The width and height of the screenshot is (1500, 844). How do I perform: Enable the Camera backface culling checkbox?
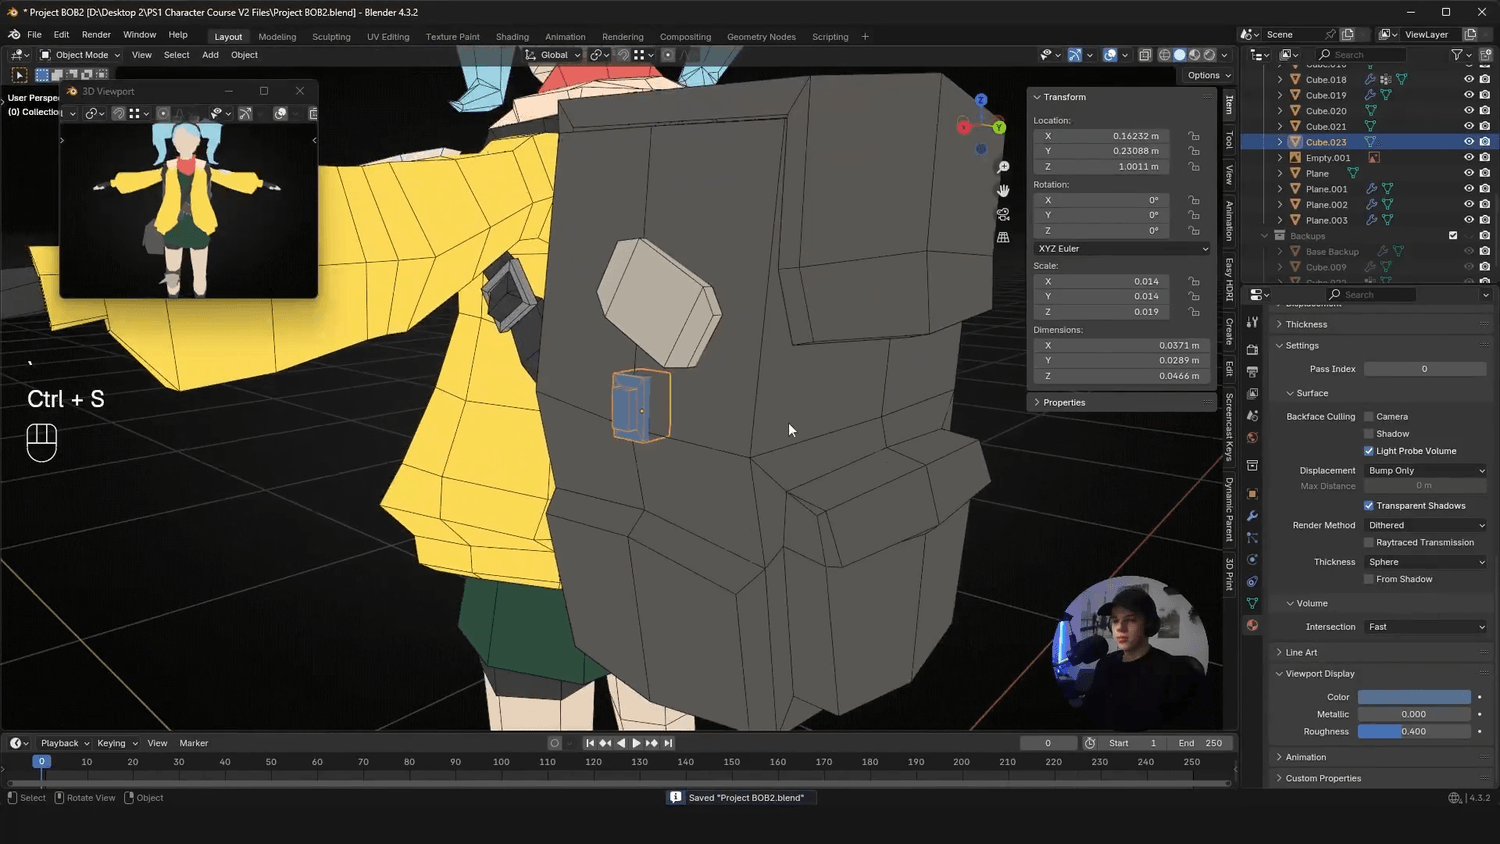tap(1369, 417)
